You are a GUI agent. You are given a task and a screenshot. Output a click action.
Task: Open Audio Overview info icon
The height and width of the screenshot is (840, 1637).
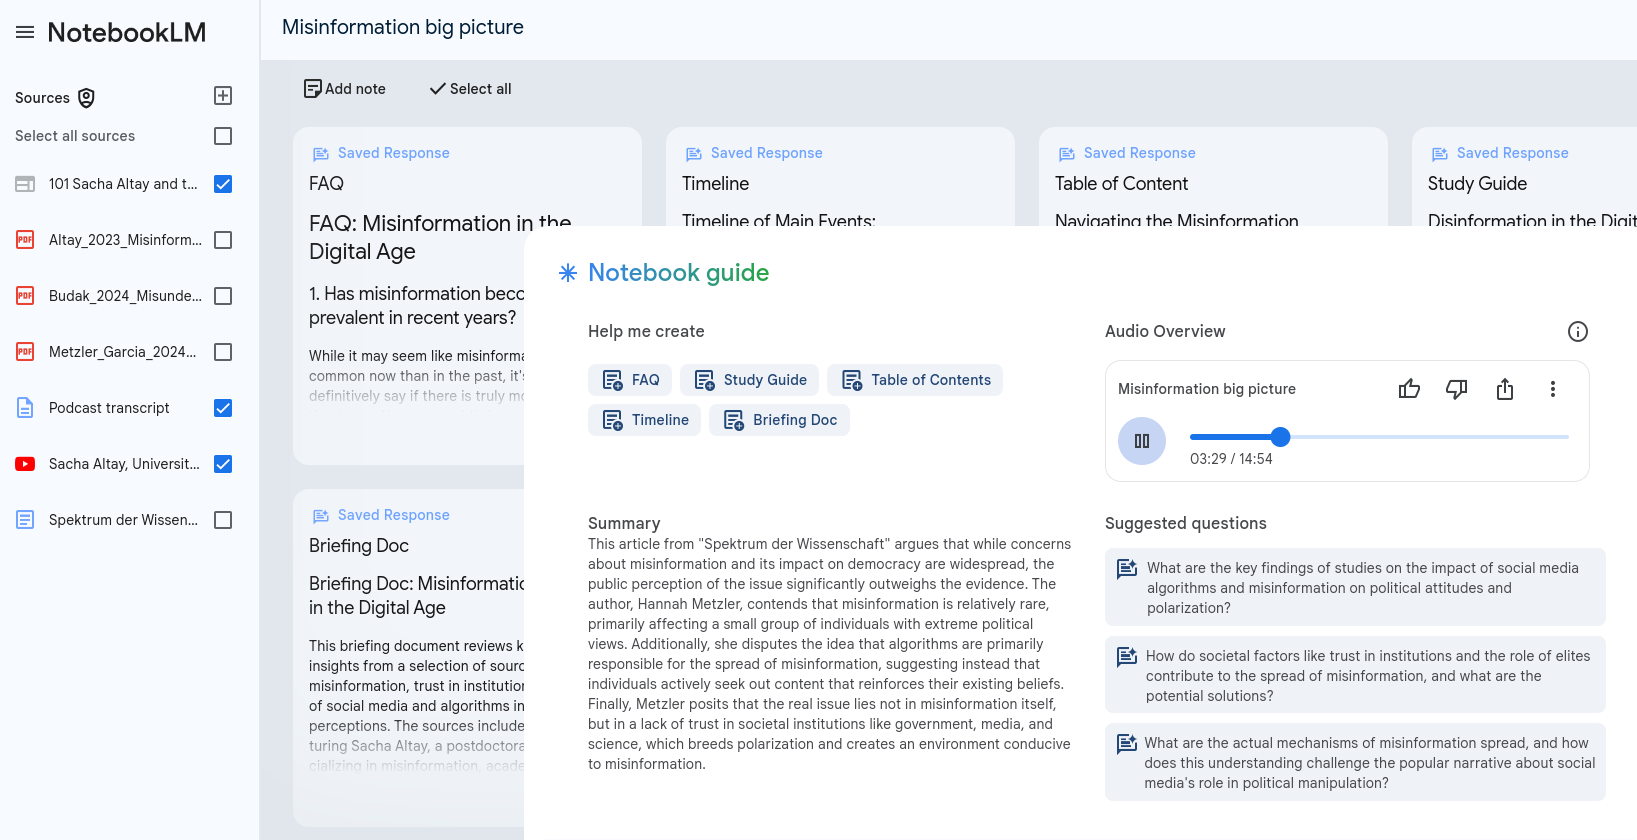[1577, 332]
